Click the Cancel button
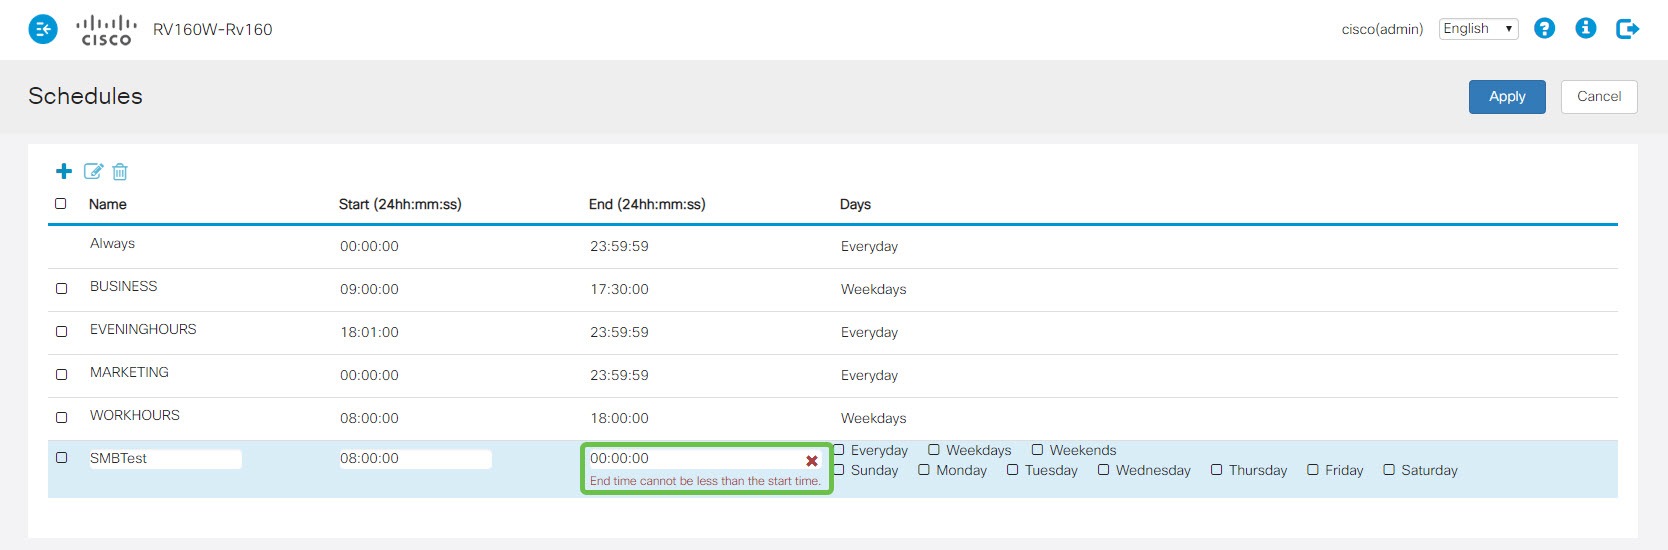 pos(1599,97)
